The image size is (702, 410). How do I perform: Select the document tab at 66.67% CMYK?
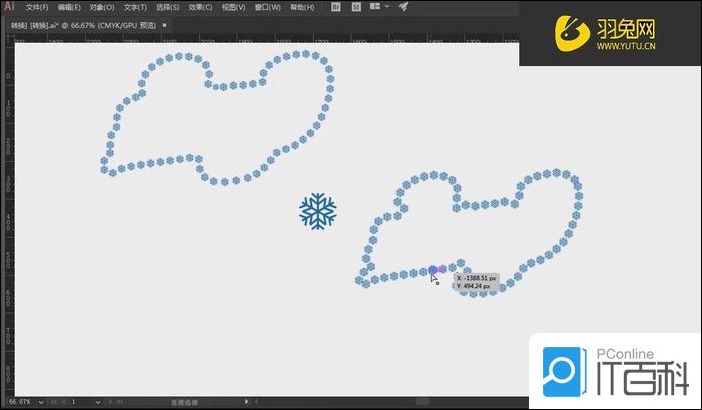tap(84, 26)
